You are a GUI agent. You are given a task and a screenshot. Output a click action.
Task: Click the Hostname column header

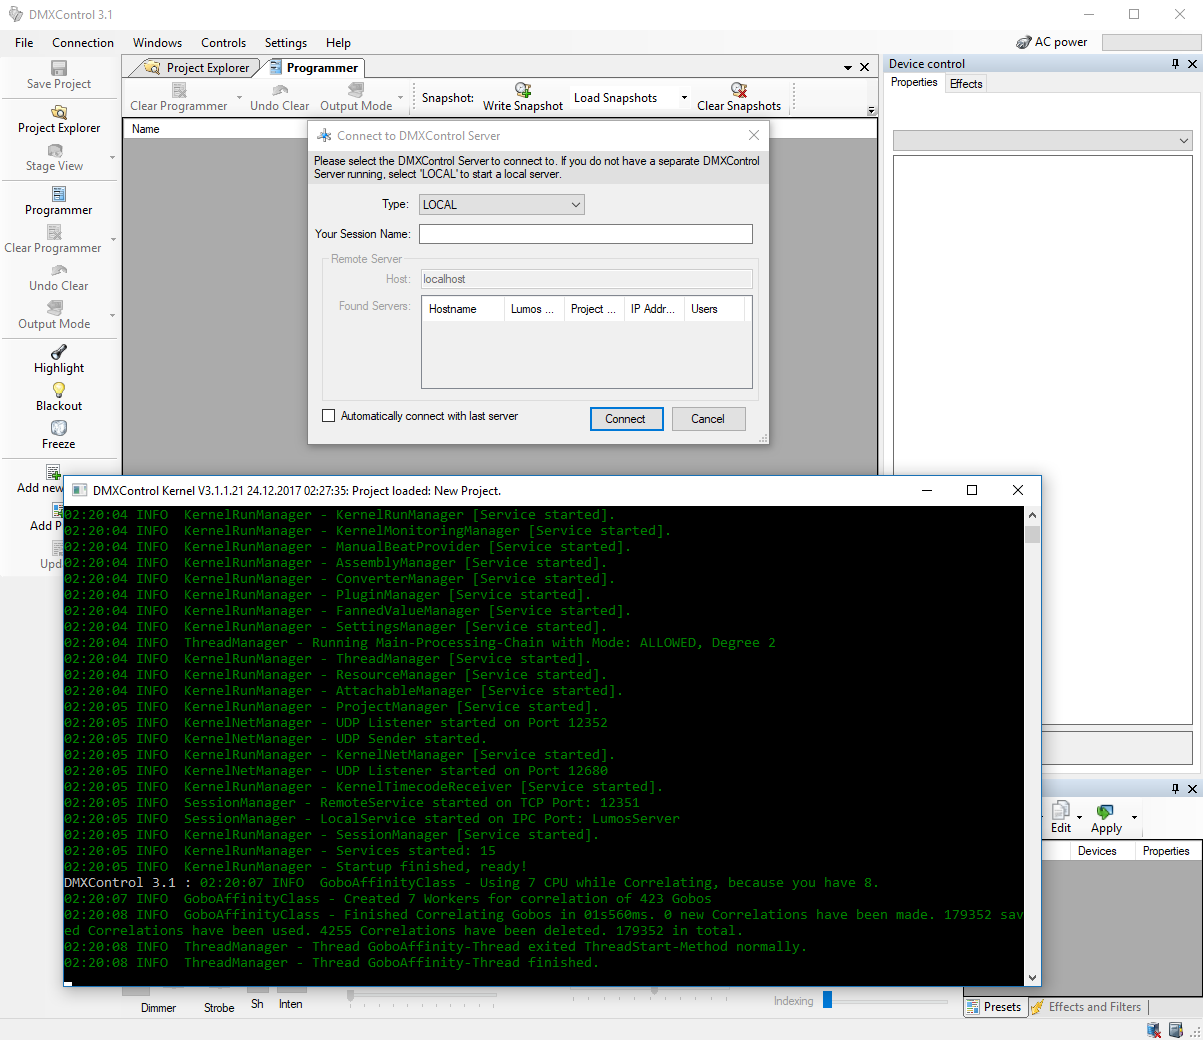click(x=463, y=309)
